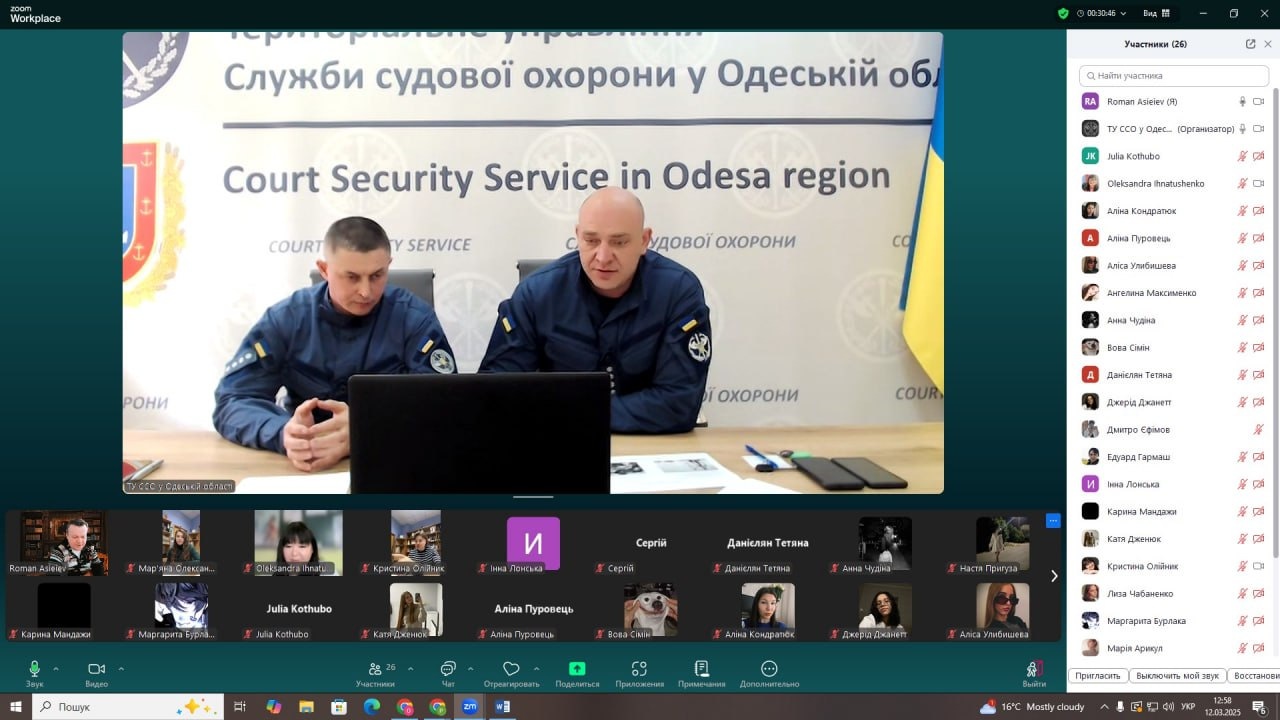Open the Chat (Чат) panel
This screenshot has height=720, width=1280.
(x=448, y=669)
